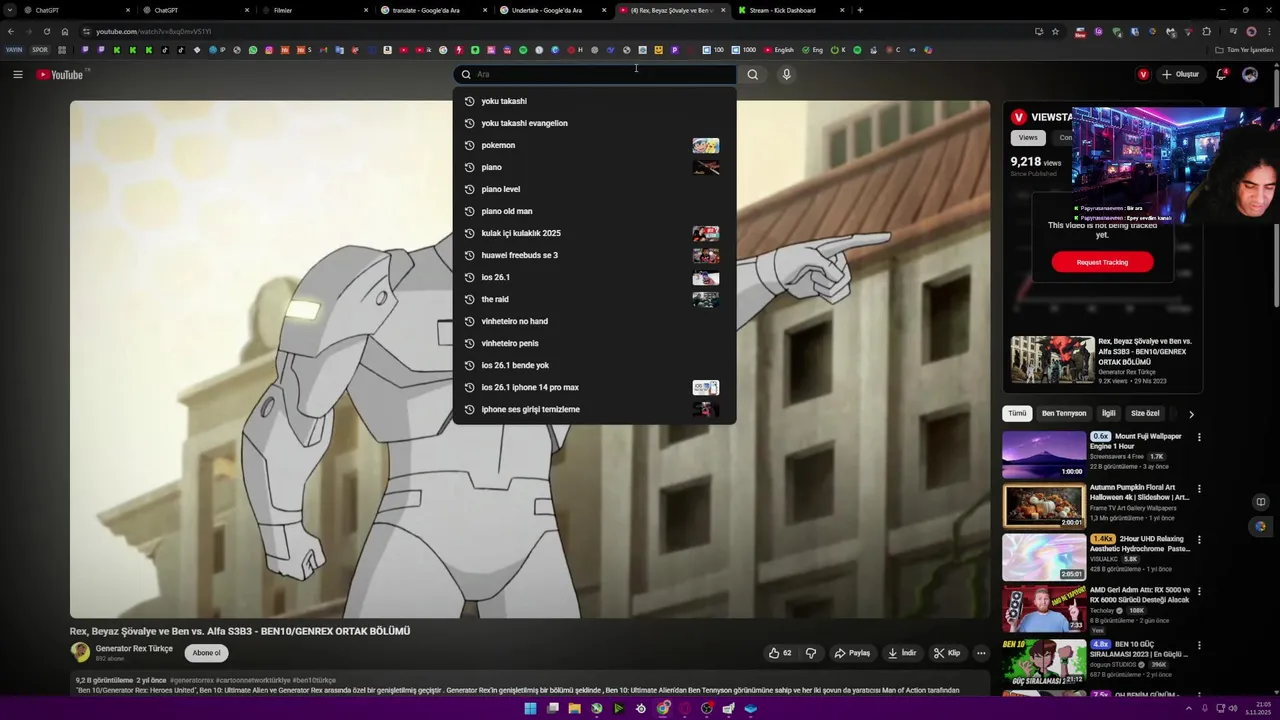Click Request Tracking button
Viewport: 1280px width, 720px height.
tap(1102, 262)
